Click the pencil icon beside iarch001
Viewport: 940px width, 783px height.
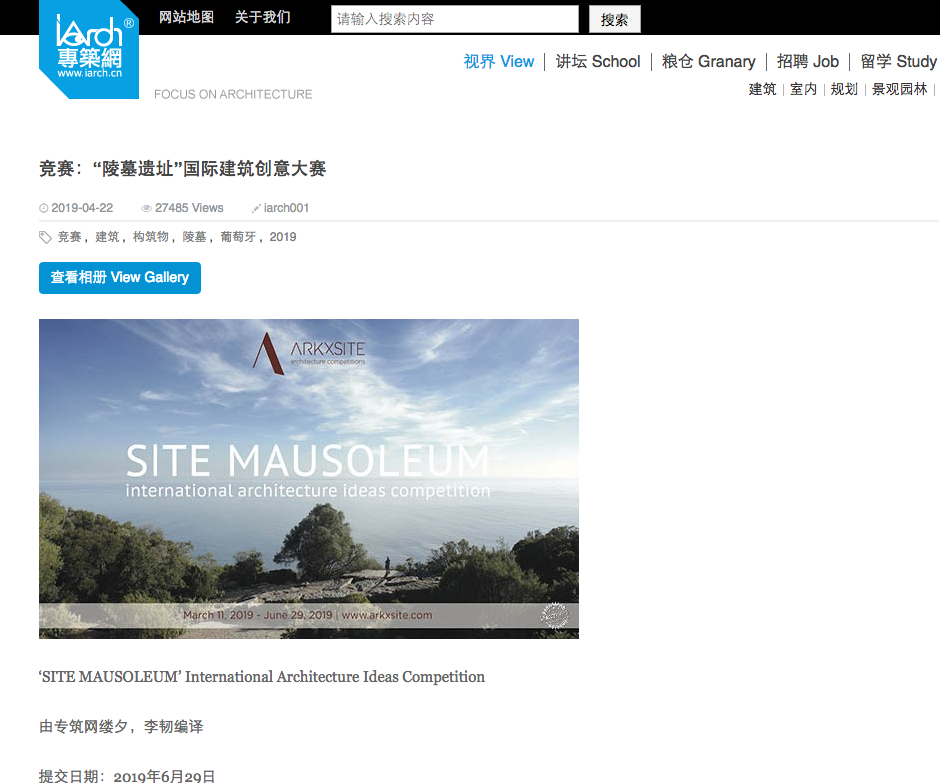coord(256,208)
